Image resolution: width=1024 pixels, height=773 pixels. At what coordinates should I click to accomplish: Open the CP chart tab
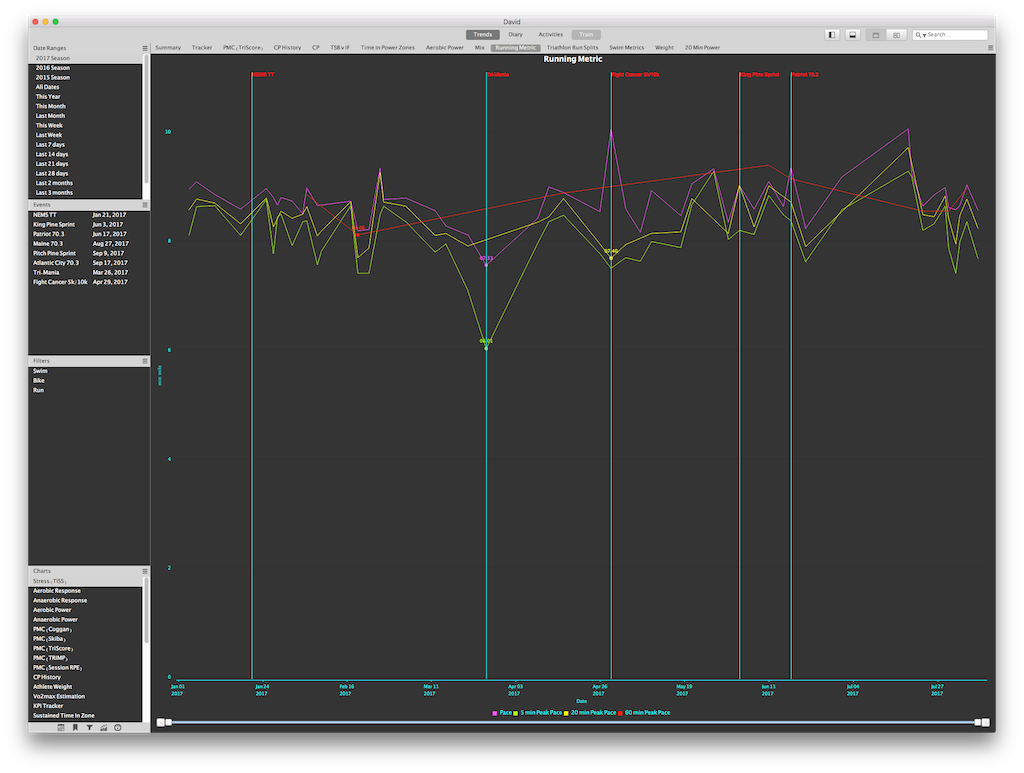point(315,48)
